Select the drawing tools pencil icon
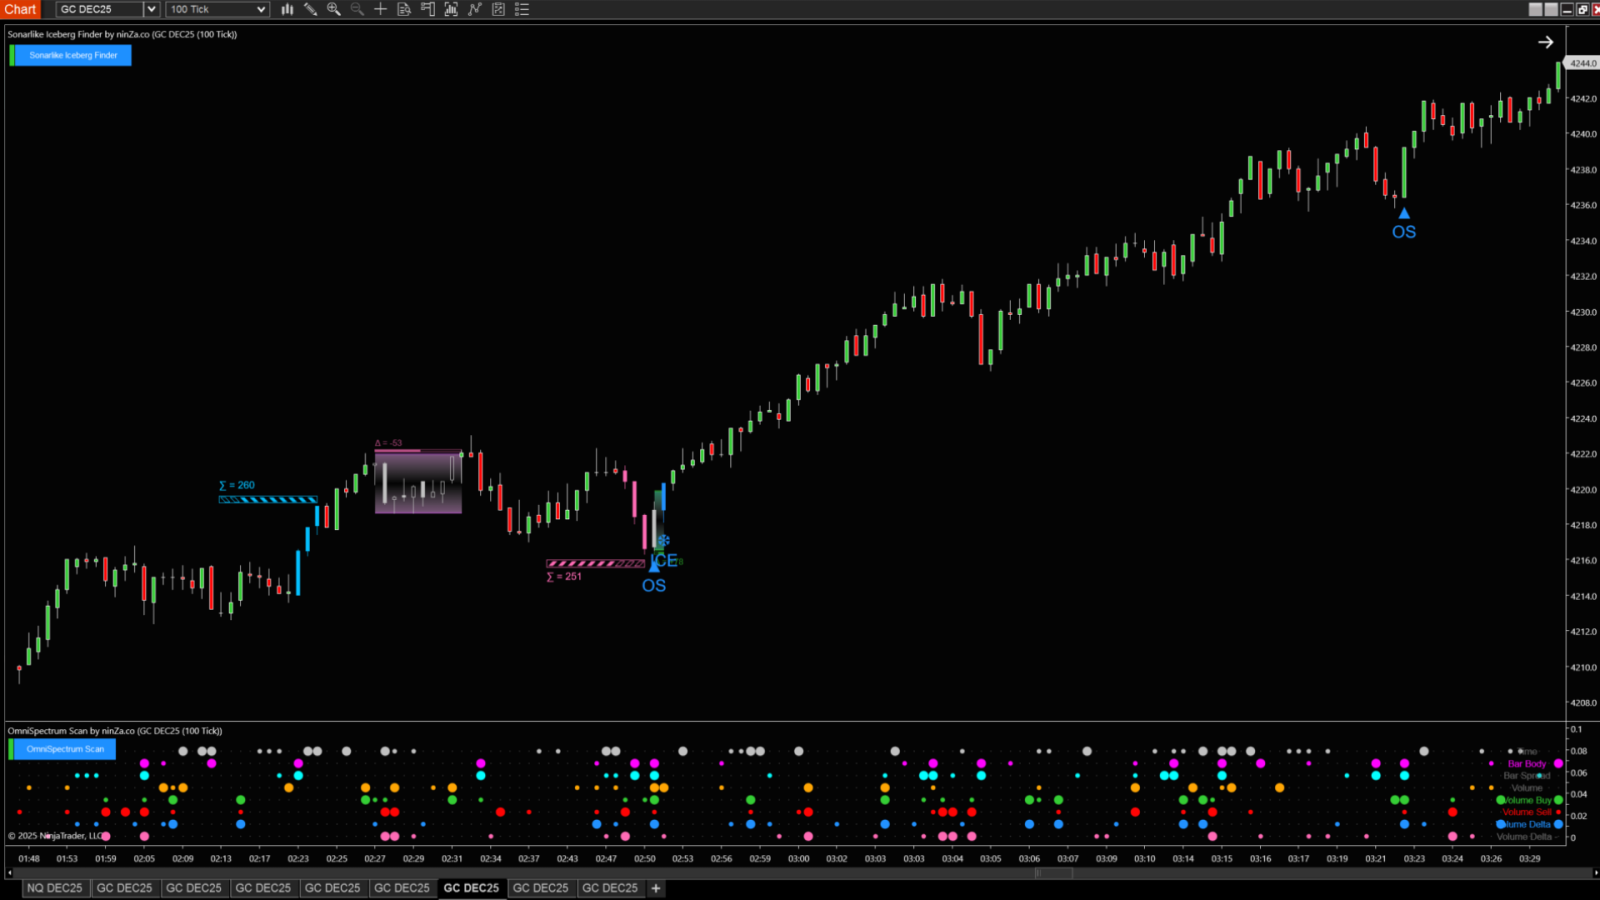The image size is (1600, 900). (310, 9)
